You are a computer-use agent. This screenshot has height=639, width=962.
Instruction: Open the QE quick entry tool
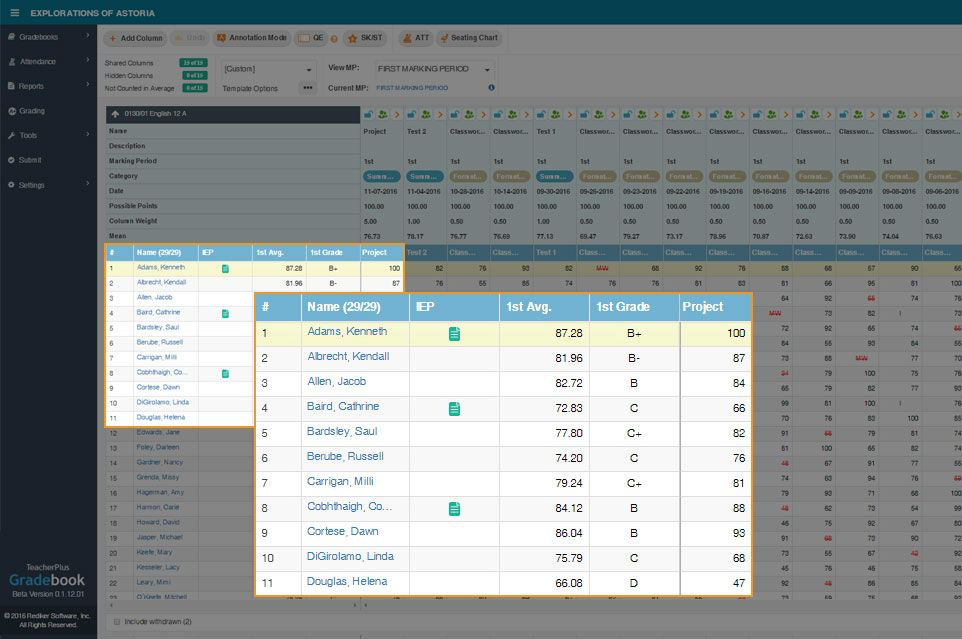(x=311, y=38)
